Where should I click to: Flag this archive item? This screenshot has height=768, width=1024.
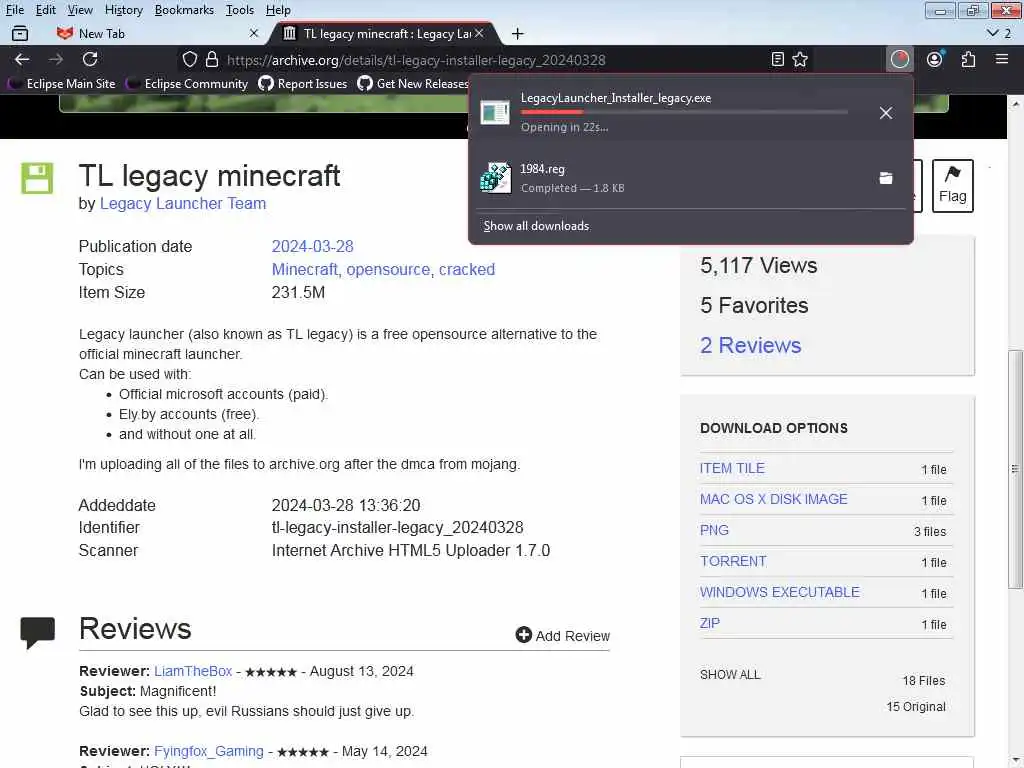coord(952,185)
